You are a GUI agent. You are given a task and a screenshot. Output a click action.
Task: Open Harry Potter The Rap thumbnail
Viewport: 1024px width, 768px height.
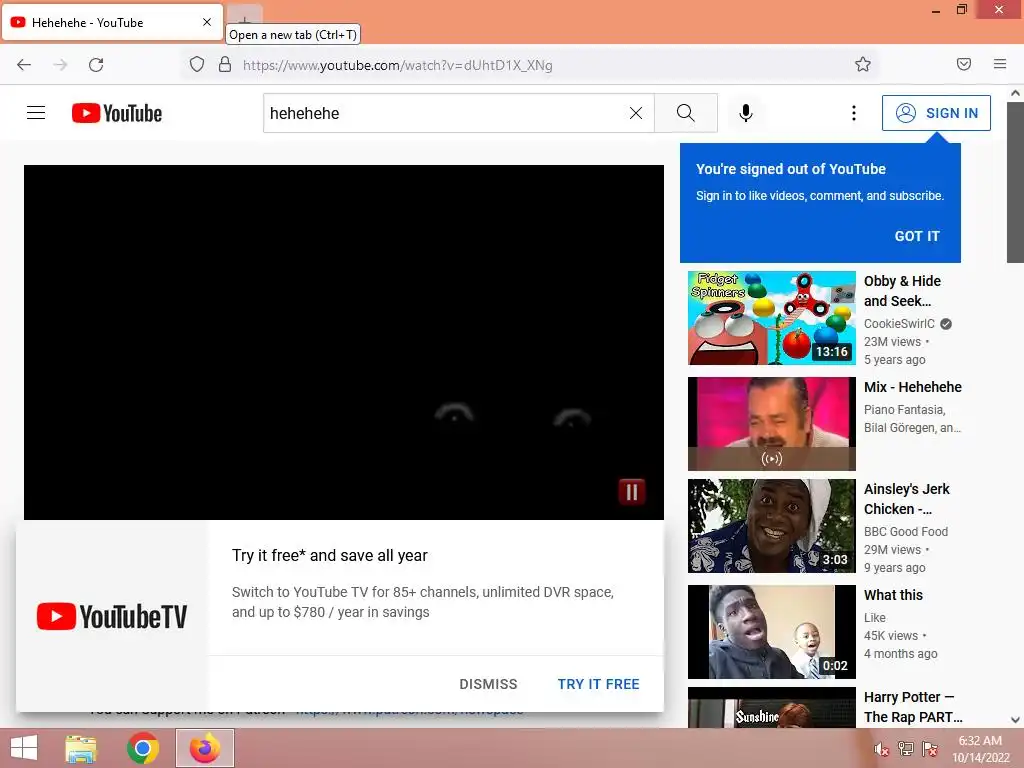[x=772, y=707]
